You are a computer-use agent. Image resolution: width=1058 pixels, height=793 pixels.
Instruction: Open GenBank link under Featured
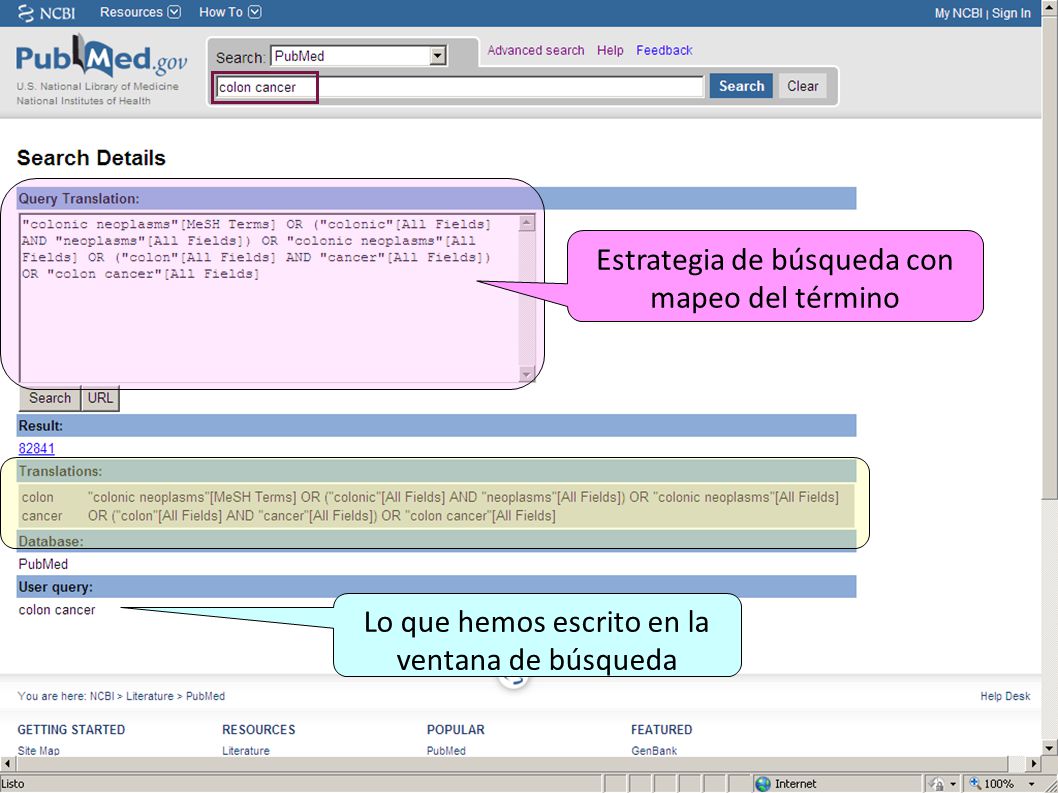coord(654,750)
